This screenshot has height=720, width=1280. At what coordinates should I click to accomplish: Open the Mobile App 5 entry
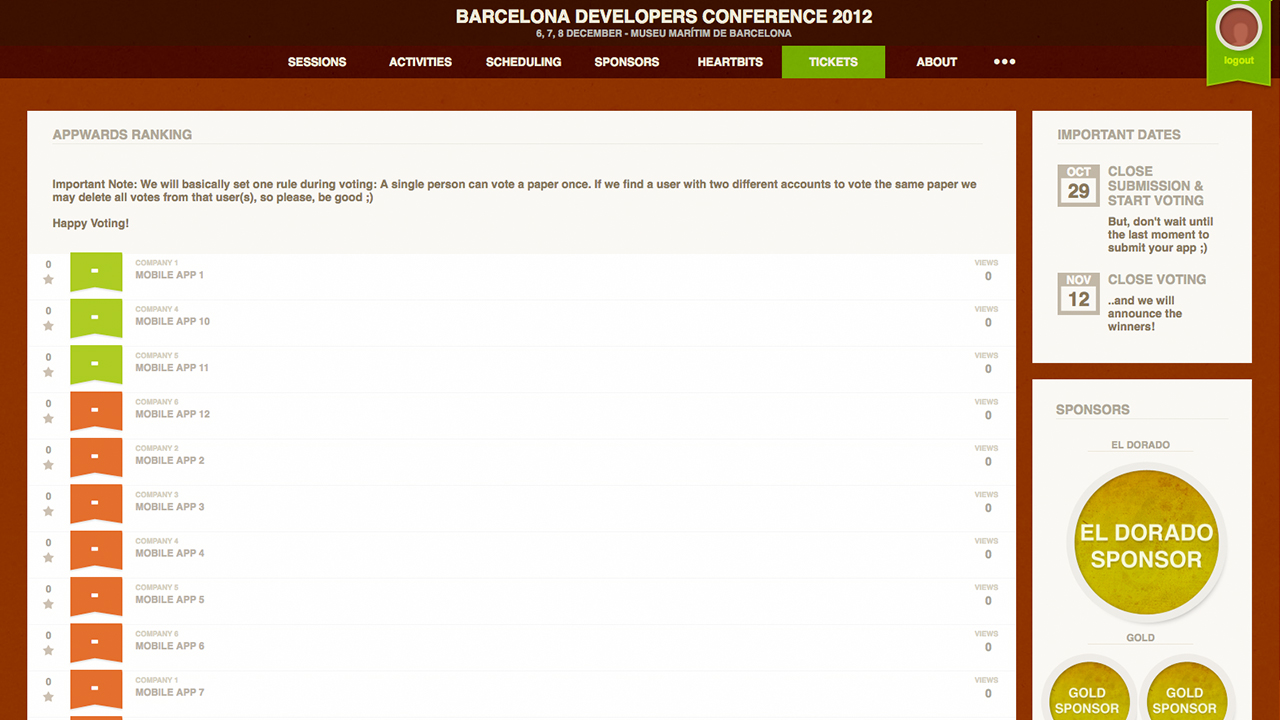point(169,600)
